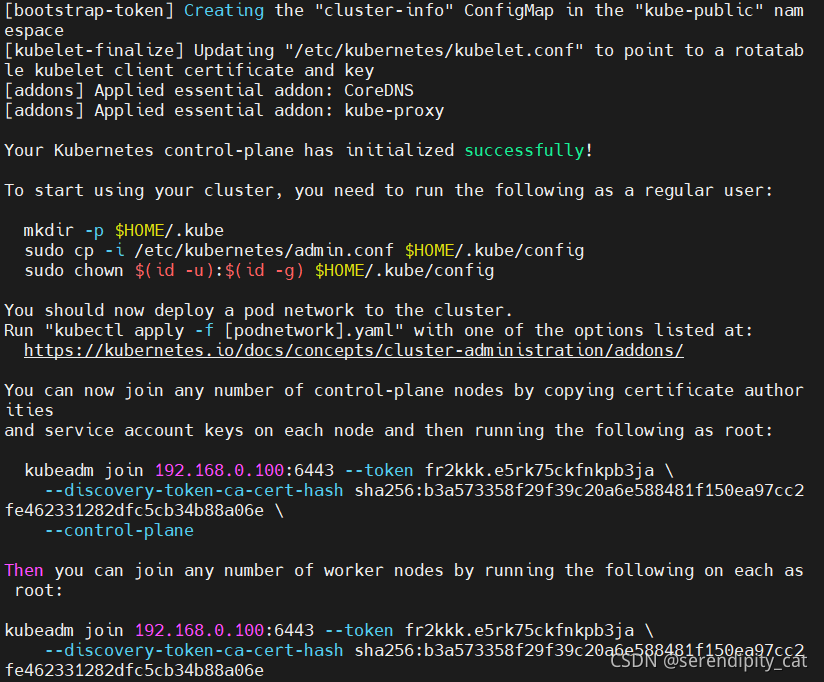This screenshot has width=824, height=682.
Task: Click the "cluster-info" ConfigMap name
Action: [384, 11]
